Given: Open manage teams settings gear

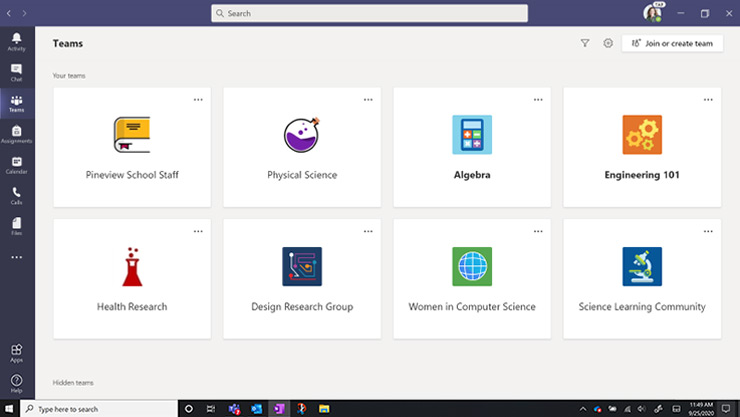Looking at the screenshot, I should point(608,44).
